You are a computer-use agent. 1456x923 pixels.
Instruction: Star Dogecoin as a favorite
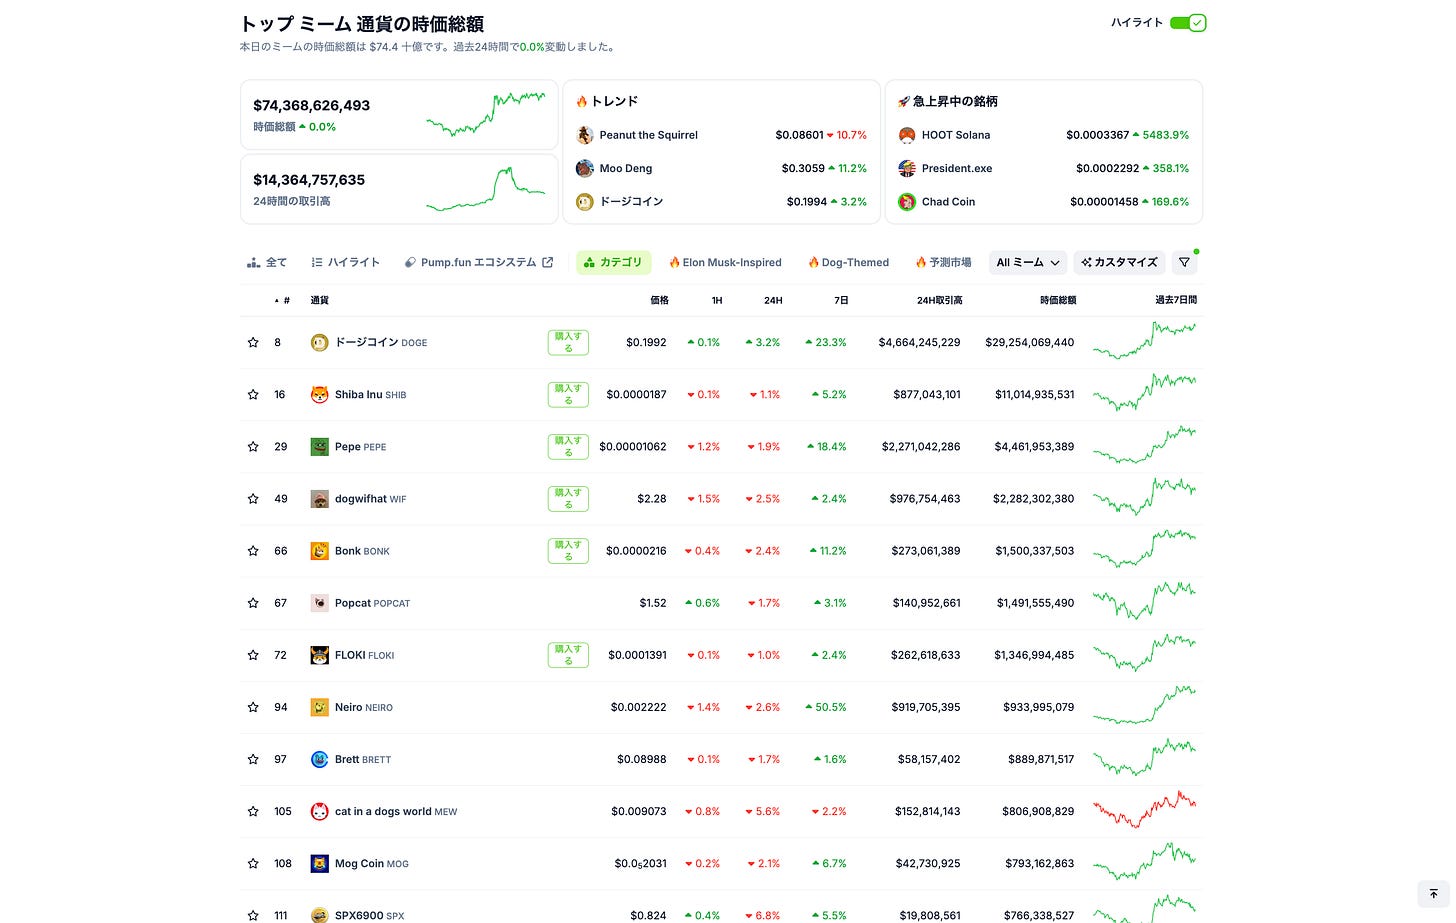(253, 343)
